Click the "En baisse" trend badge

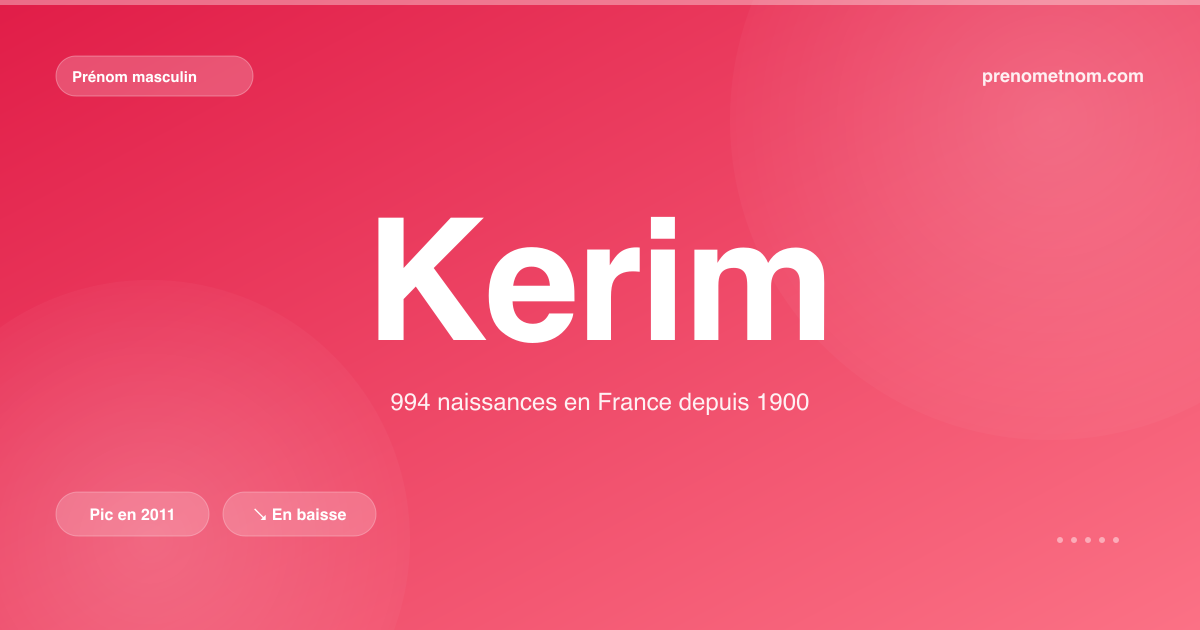tap(299, 514)
